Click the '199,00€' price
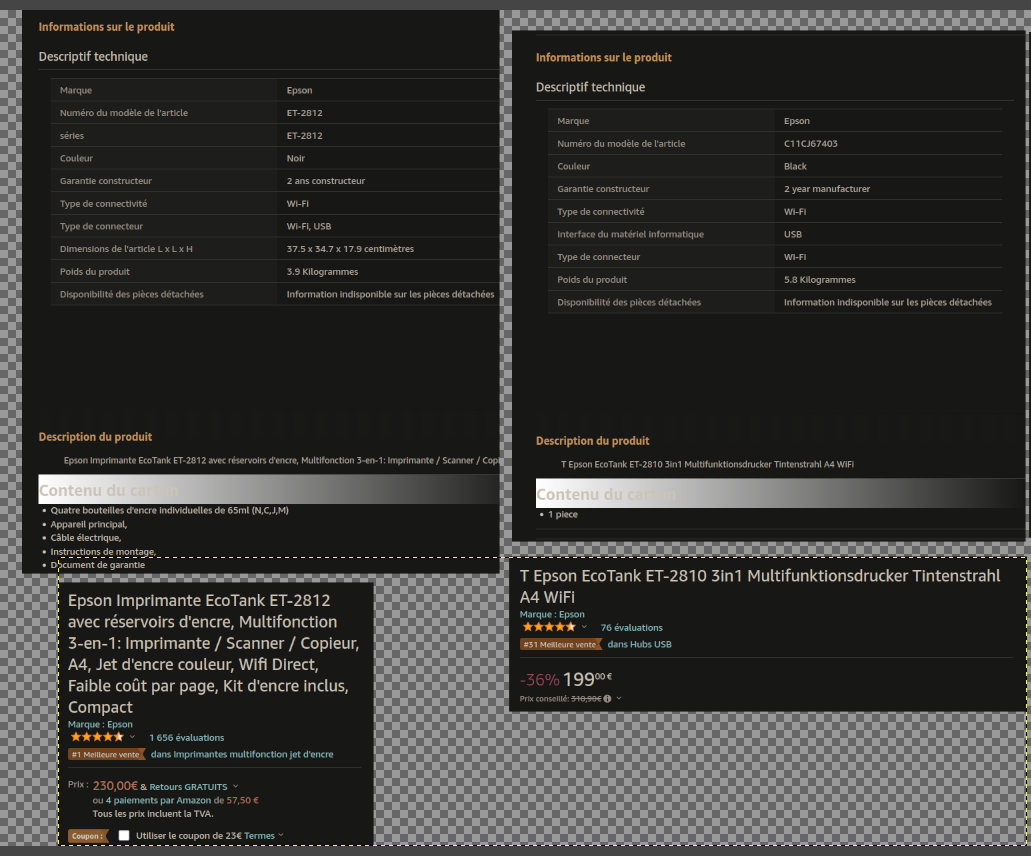This screenshot has height=856, width=1031. [x=587, y=679]
